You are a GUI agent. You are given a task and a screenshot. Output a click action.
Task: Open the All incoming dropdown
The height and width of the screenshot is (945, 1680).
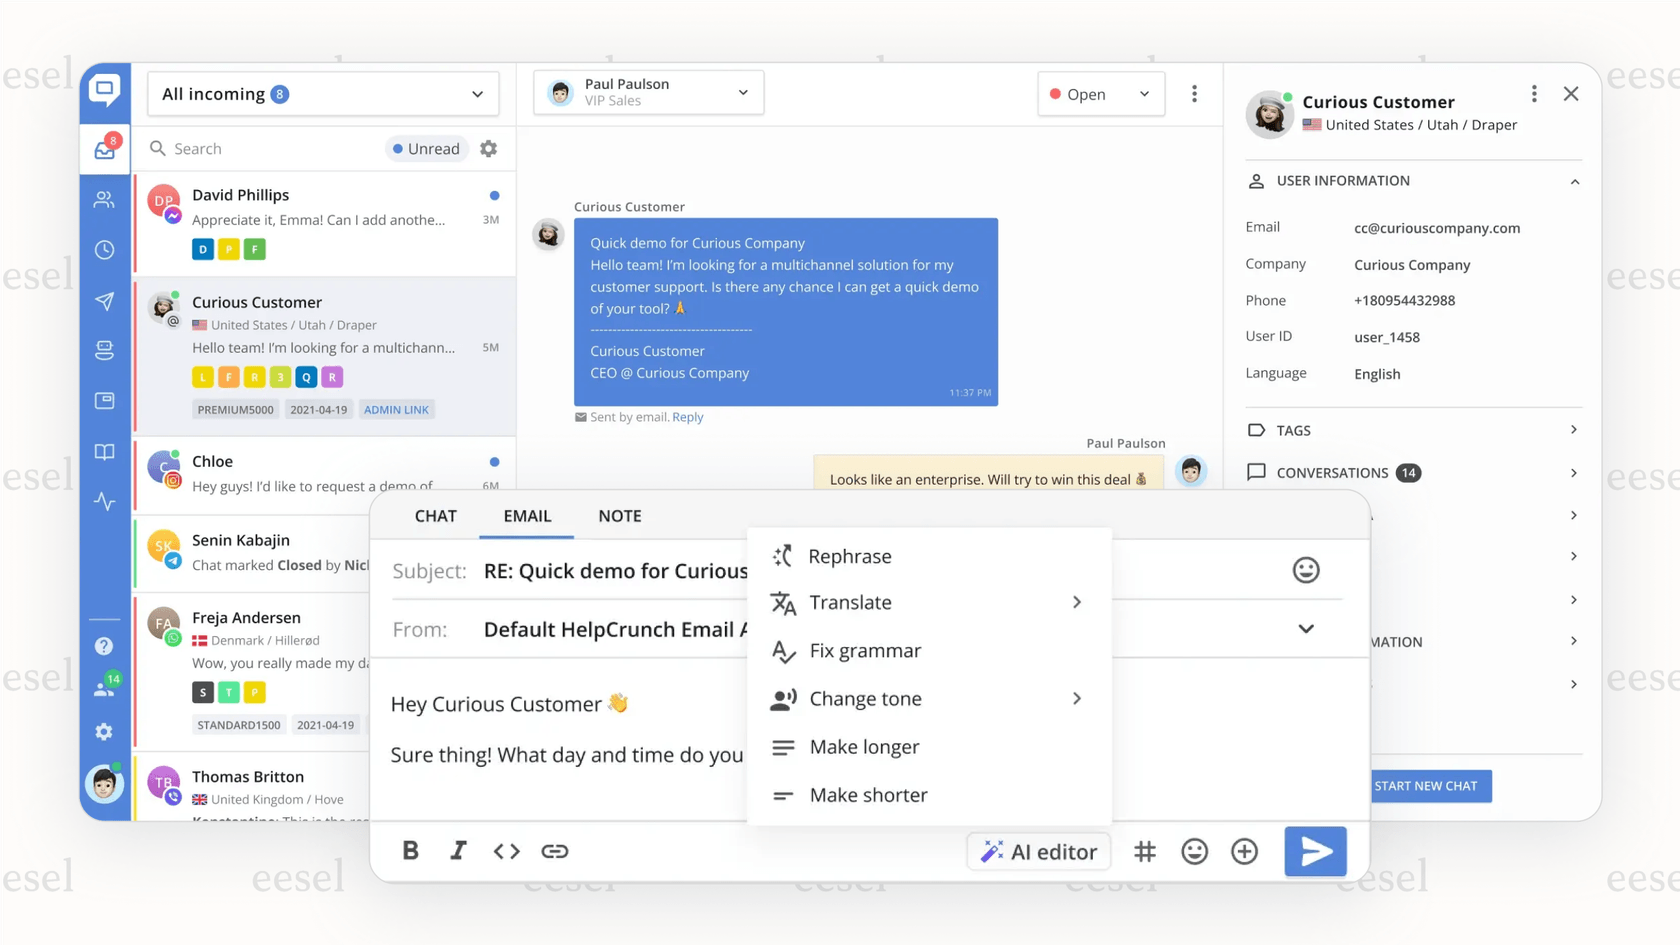pyautogui.click(x=322, y=93)
